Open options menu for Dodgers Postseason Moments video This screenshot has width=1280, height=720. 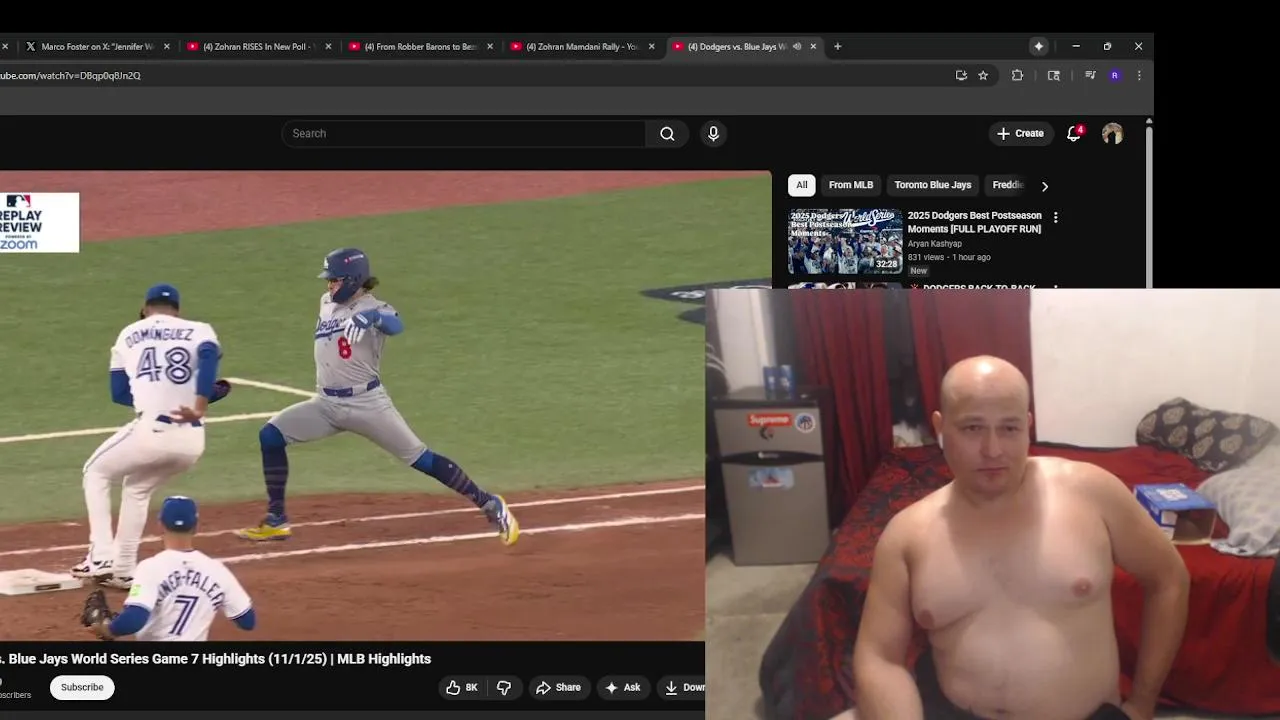coord(1055,217)
